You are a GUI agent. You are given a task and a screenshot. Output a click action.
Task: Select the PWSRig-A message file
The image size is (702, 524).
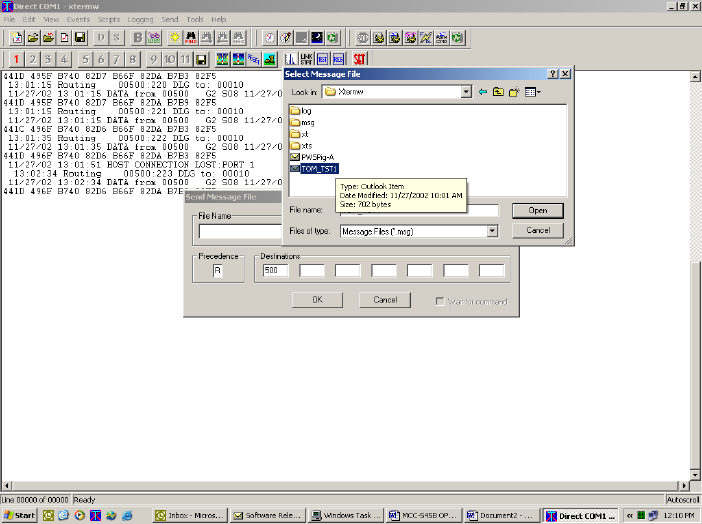312,157
